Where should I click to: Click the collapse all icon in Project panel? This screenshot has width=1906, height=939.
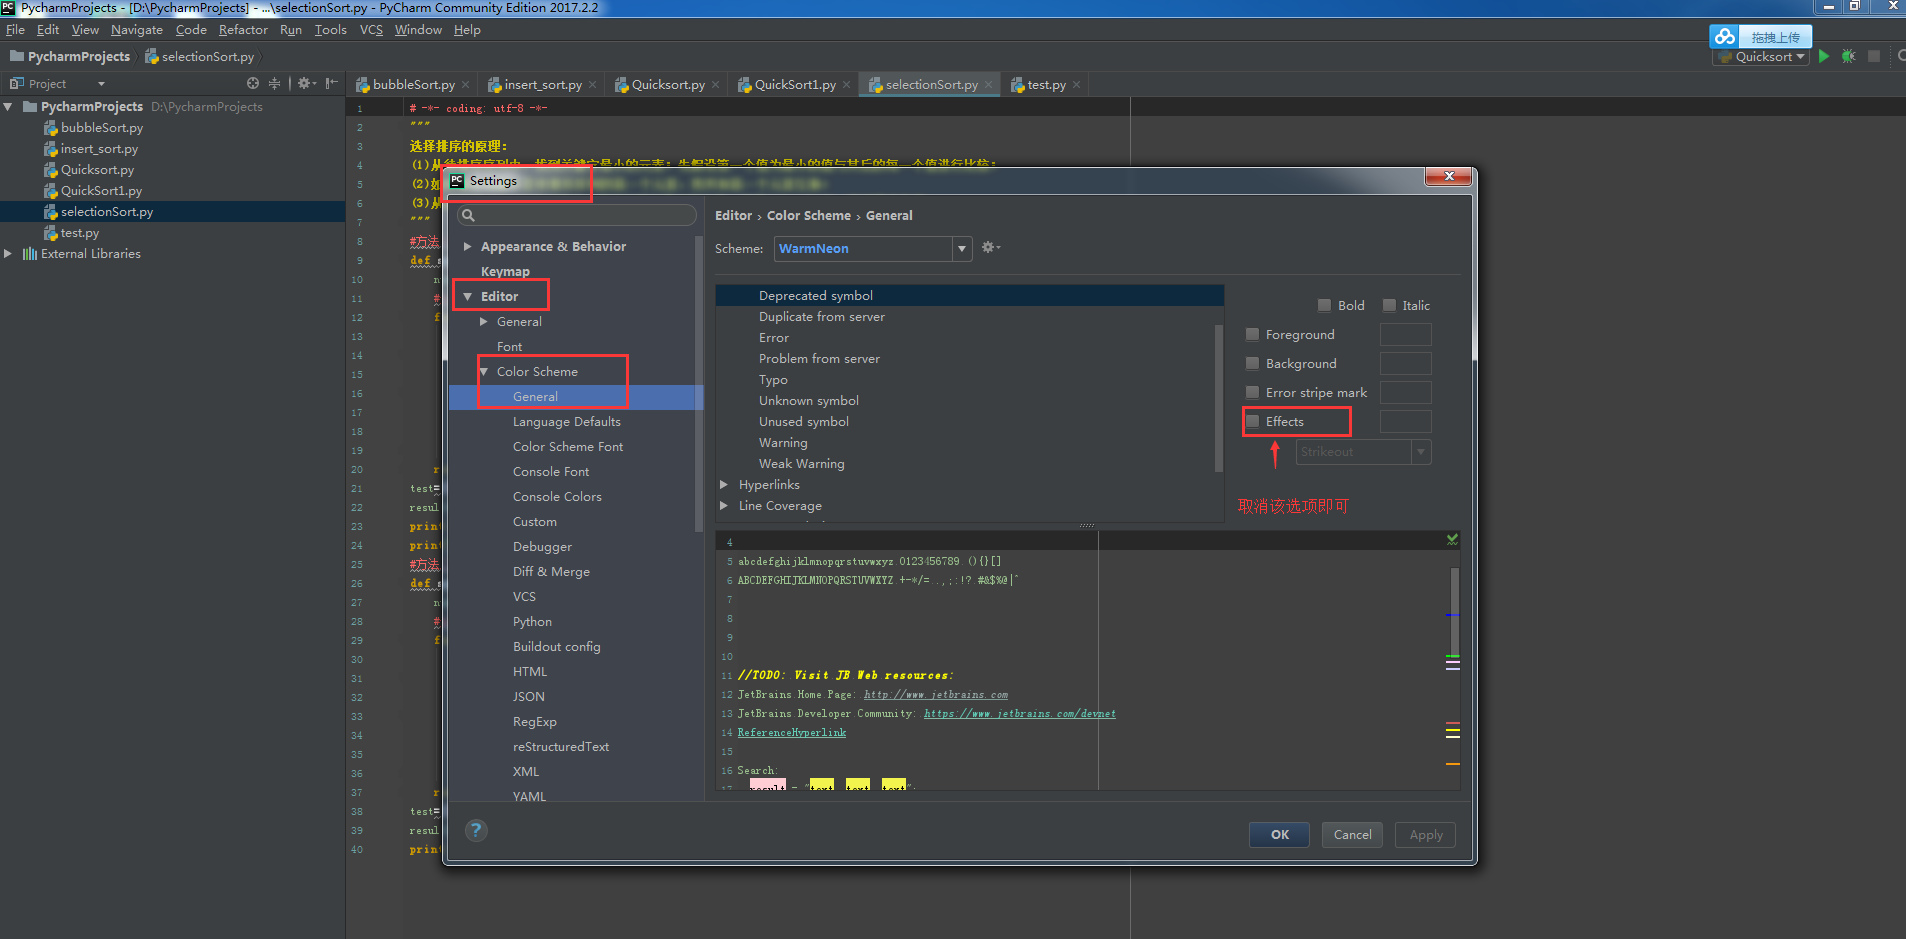(x=275, y=83)
